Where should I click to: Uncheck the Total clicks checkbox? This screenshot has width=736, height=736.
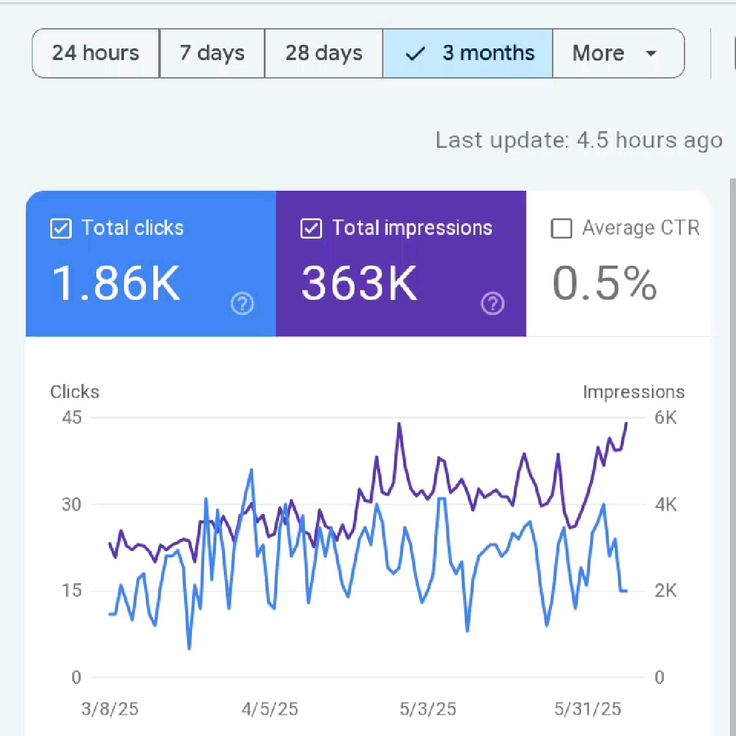61,229
